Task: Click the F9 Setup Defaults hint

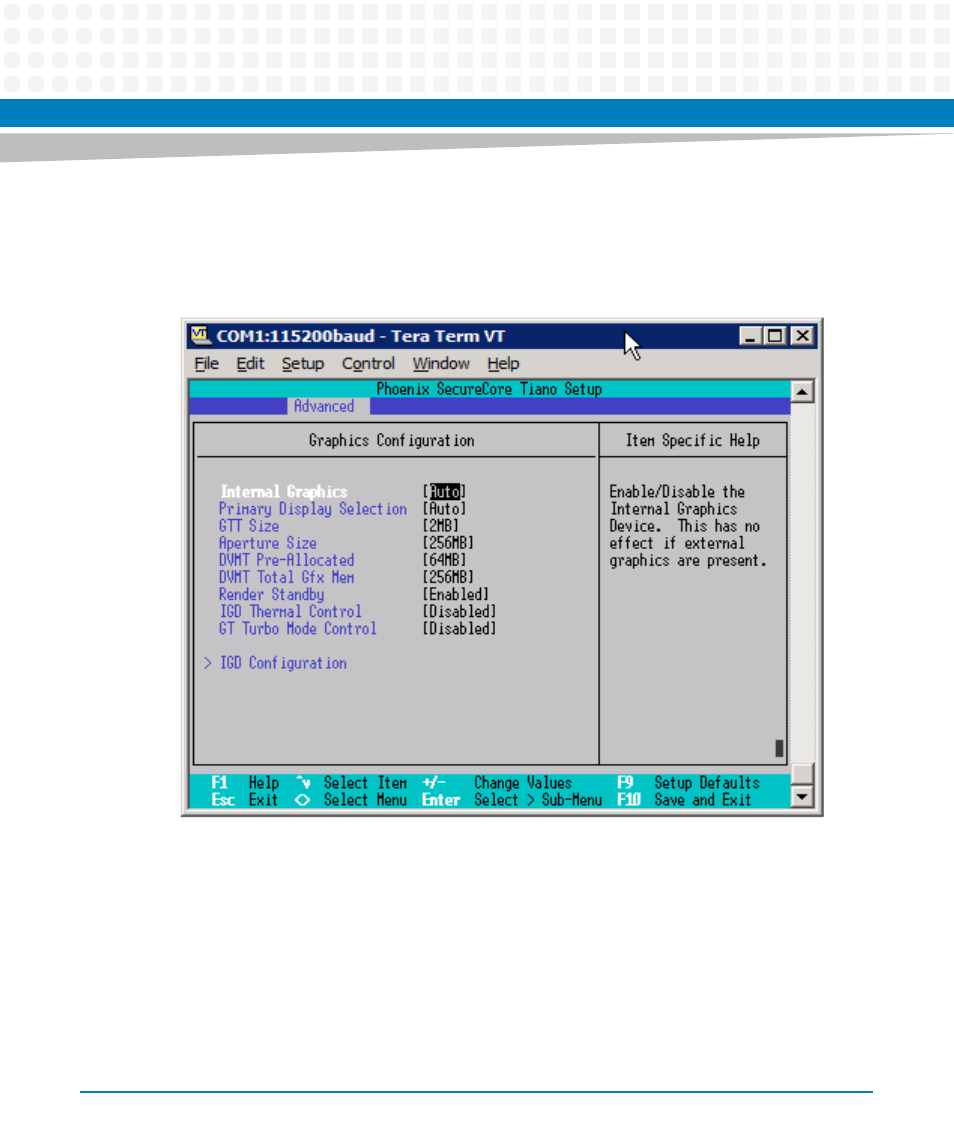Action: pos(689,783)
